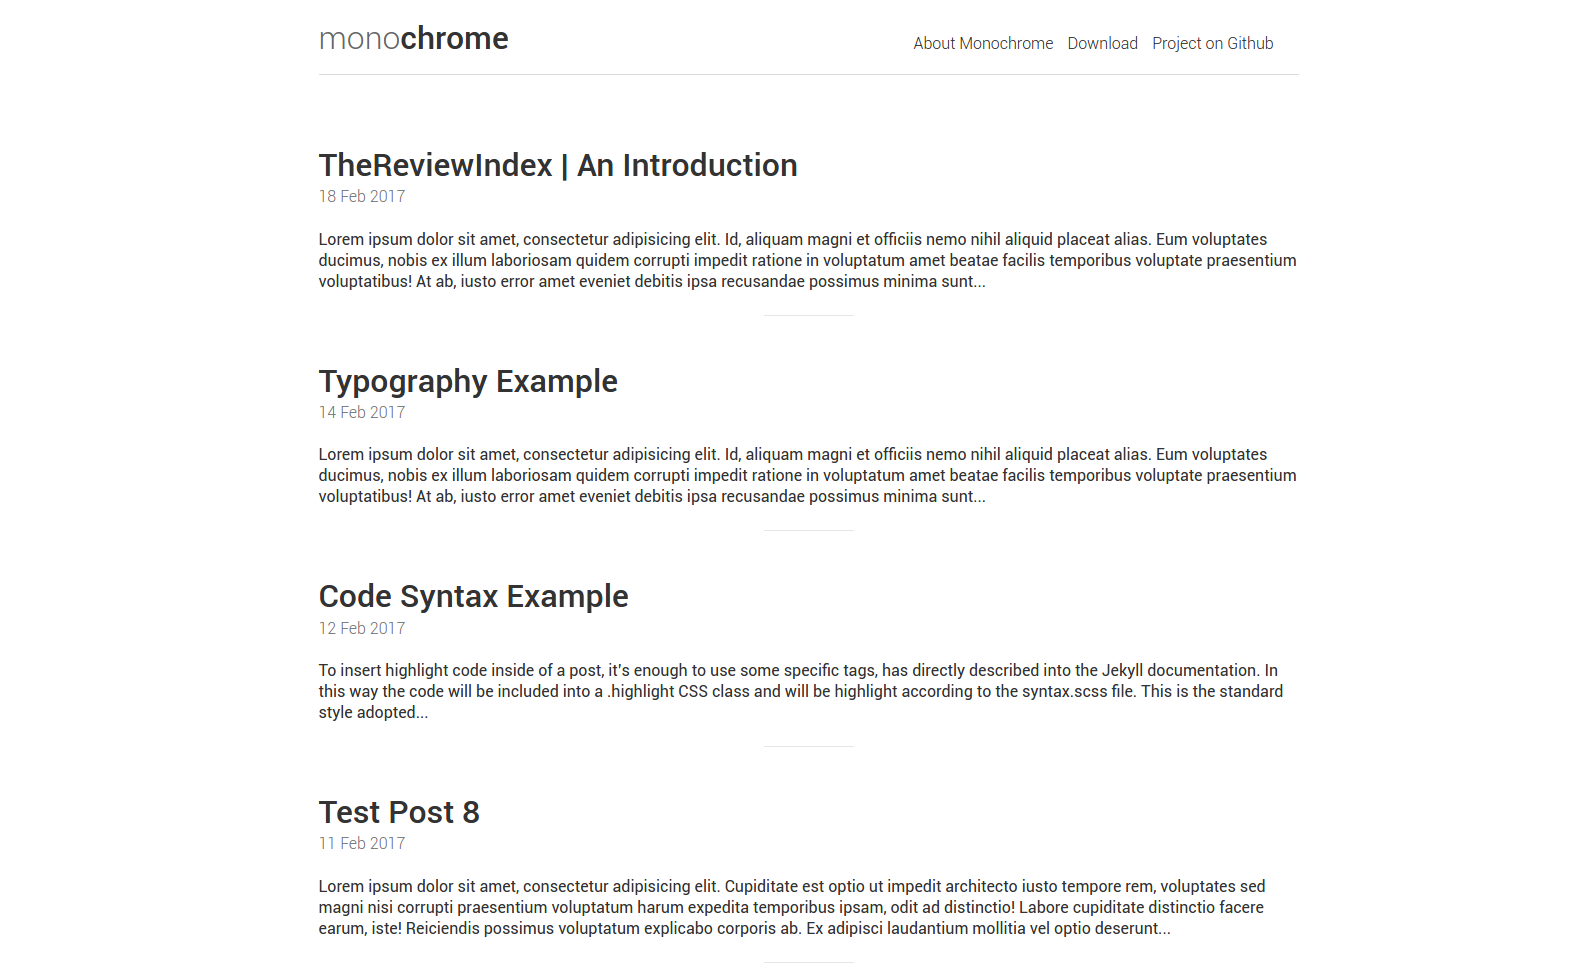Click the excerpt under Typography Example

coord(807,476)
